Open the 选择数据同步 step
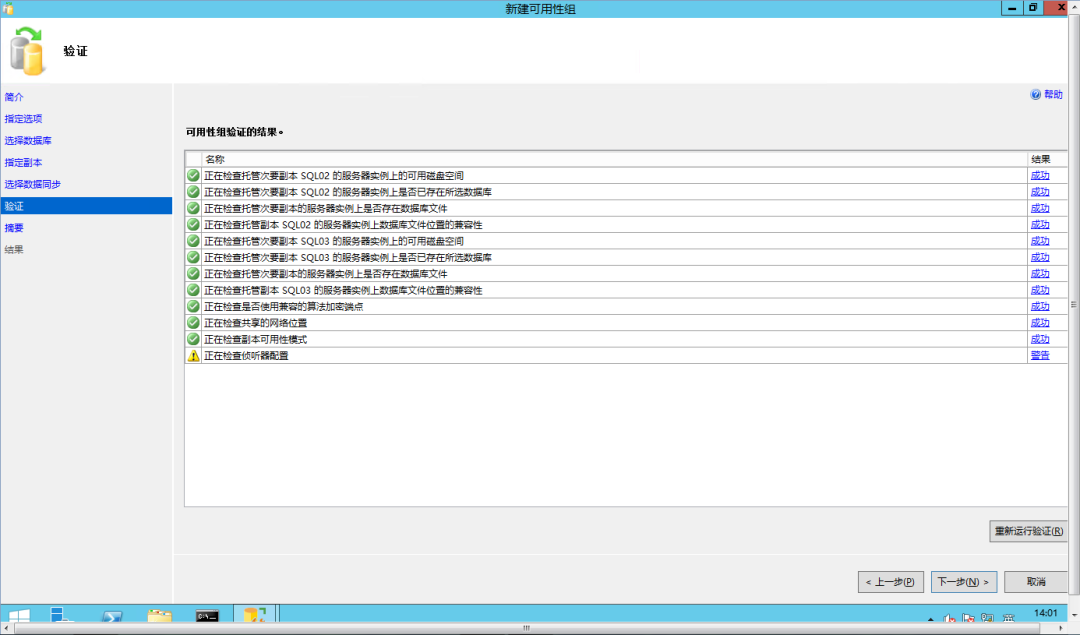This screenshot has height=635, width=1080. click(x=32, y=185)
